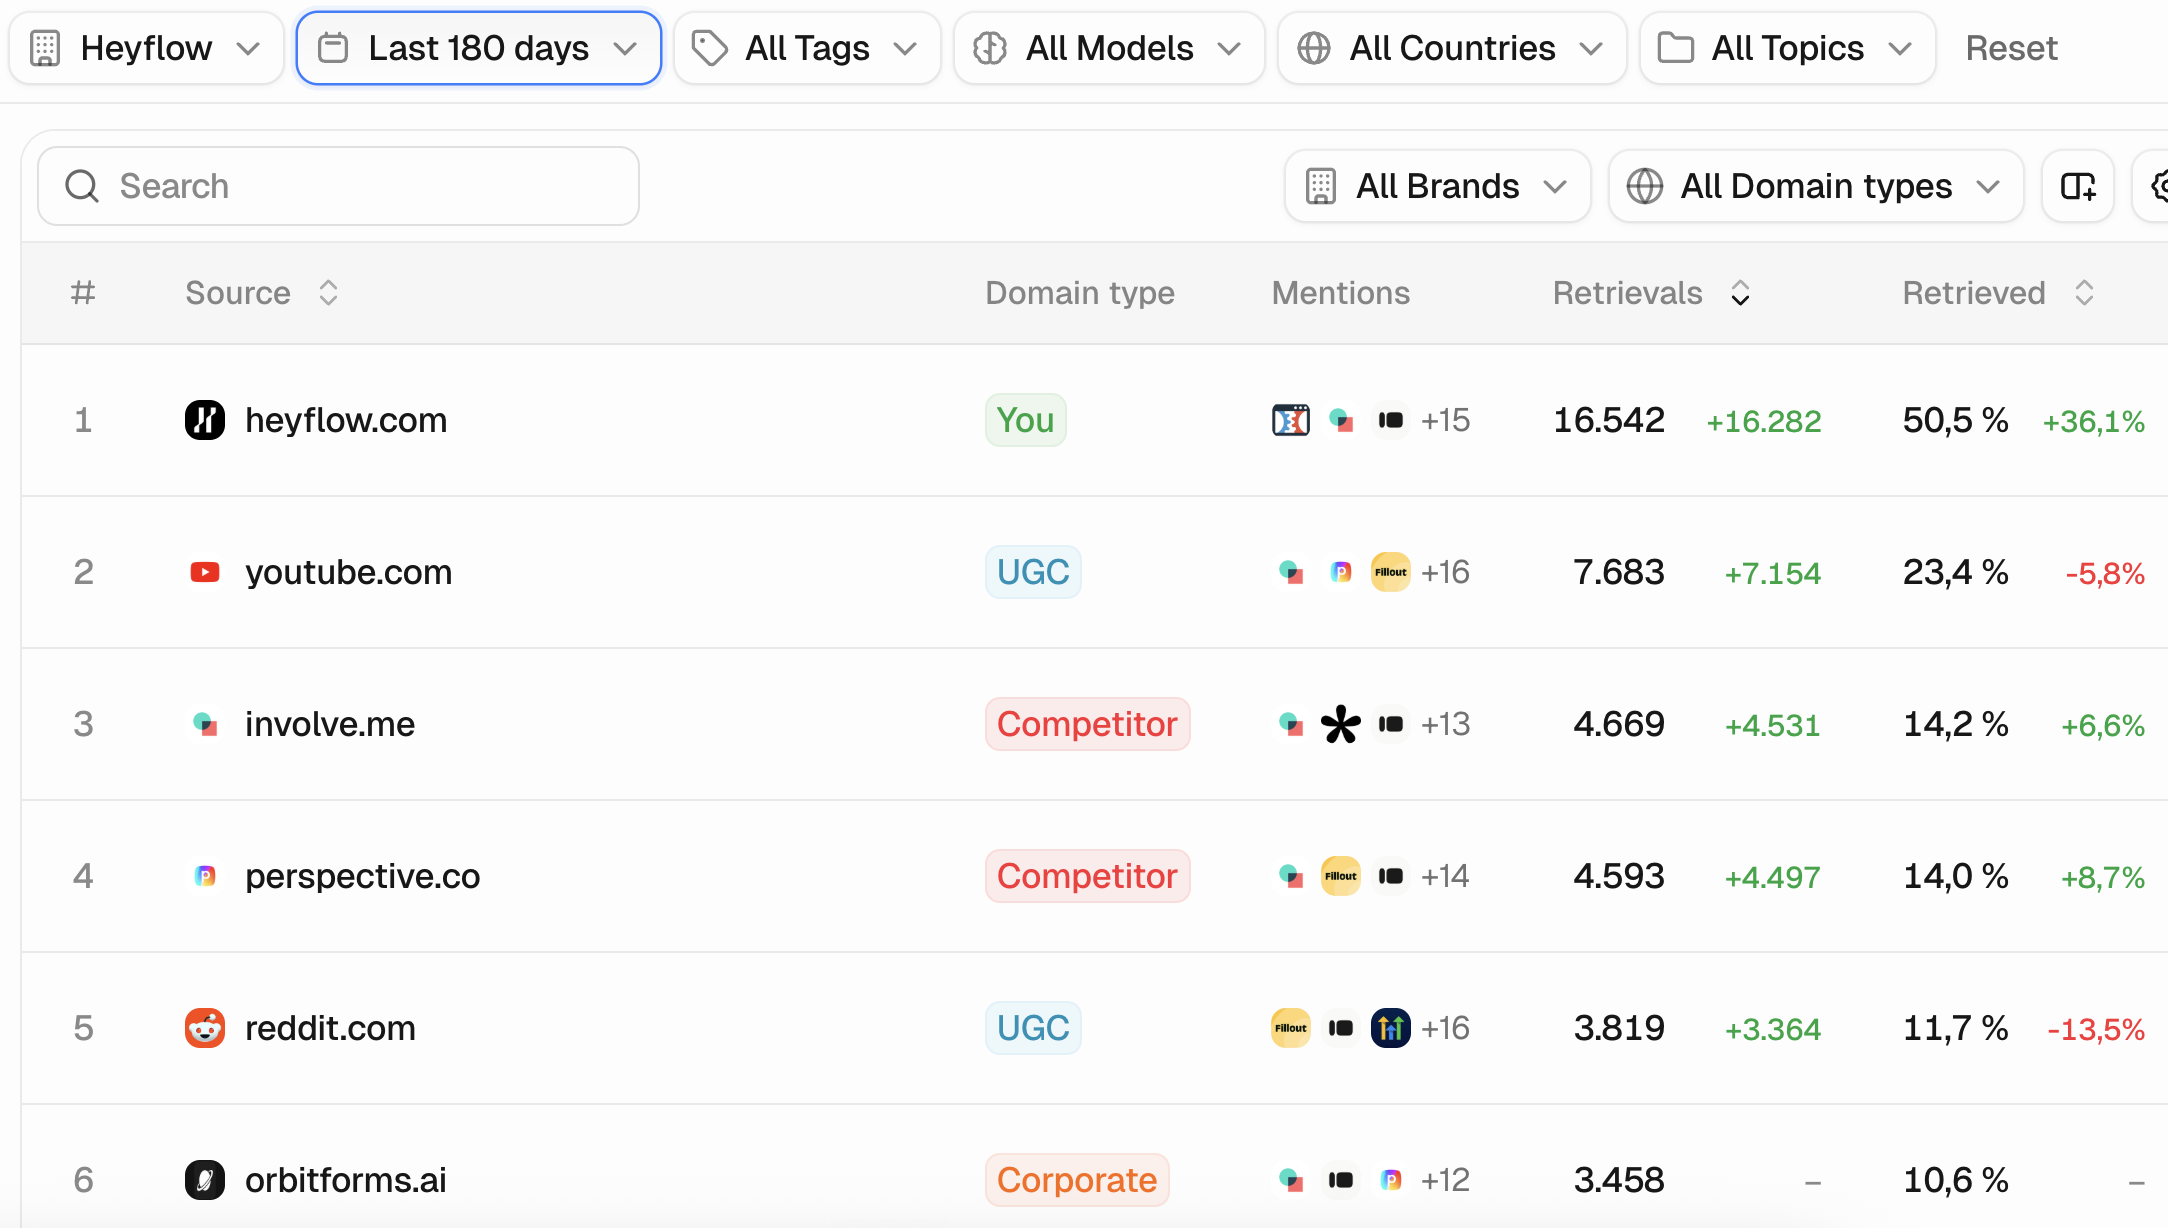Click the +13 mentions in involve.me row

(x=1446, y=724)
